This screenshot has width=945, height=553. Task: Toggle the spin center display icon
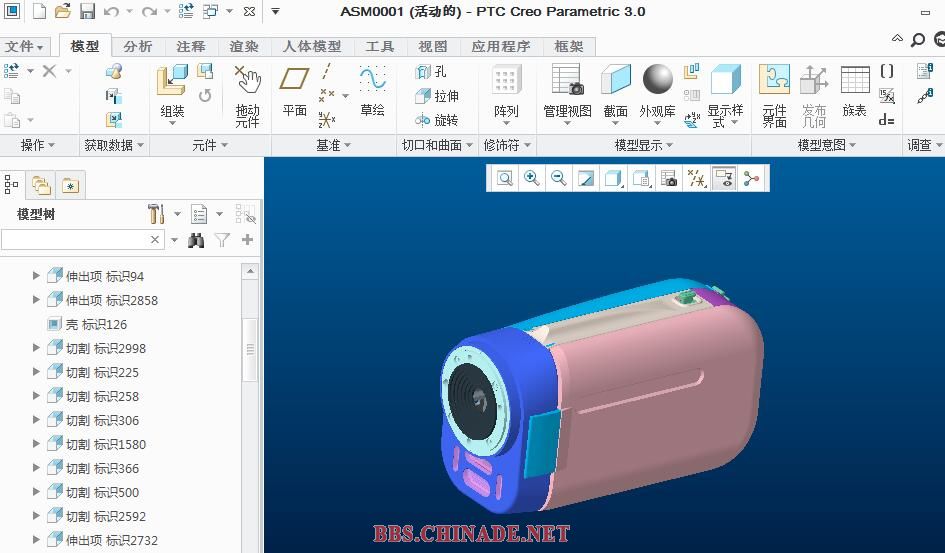751,178
